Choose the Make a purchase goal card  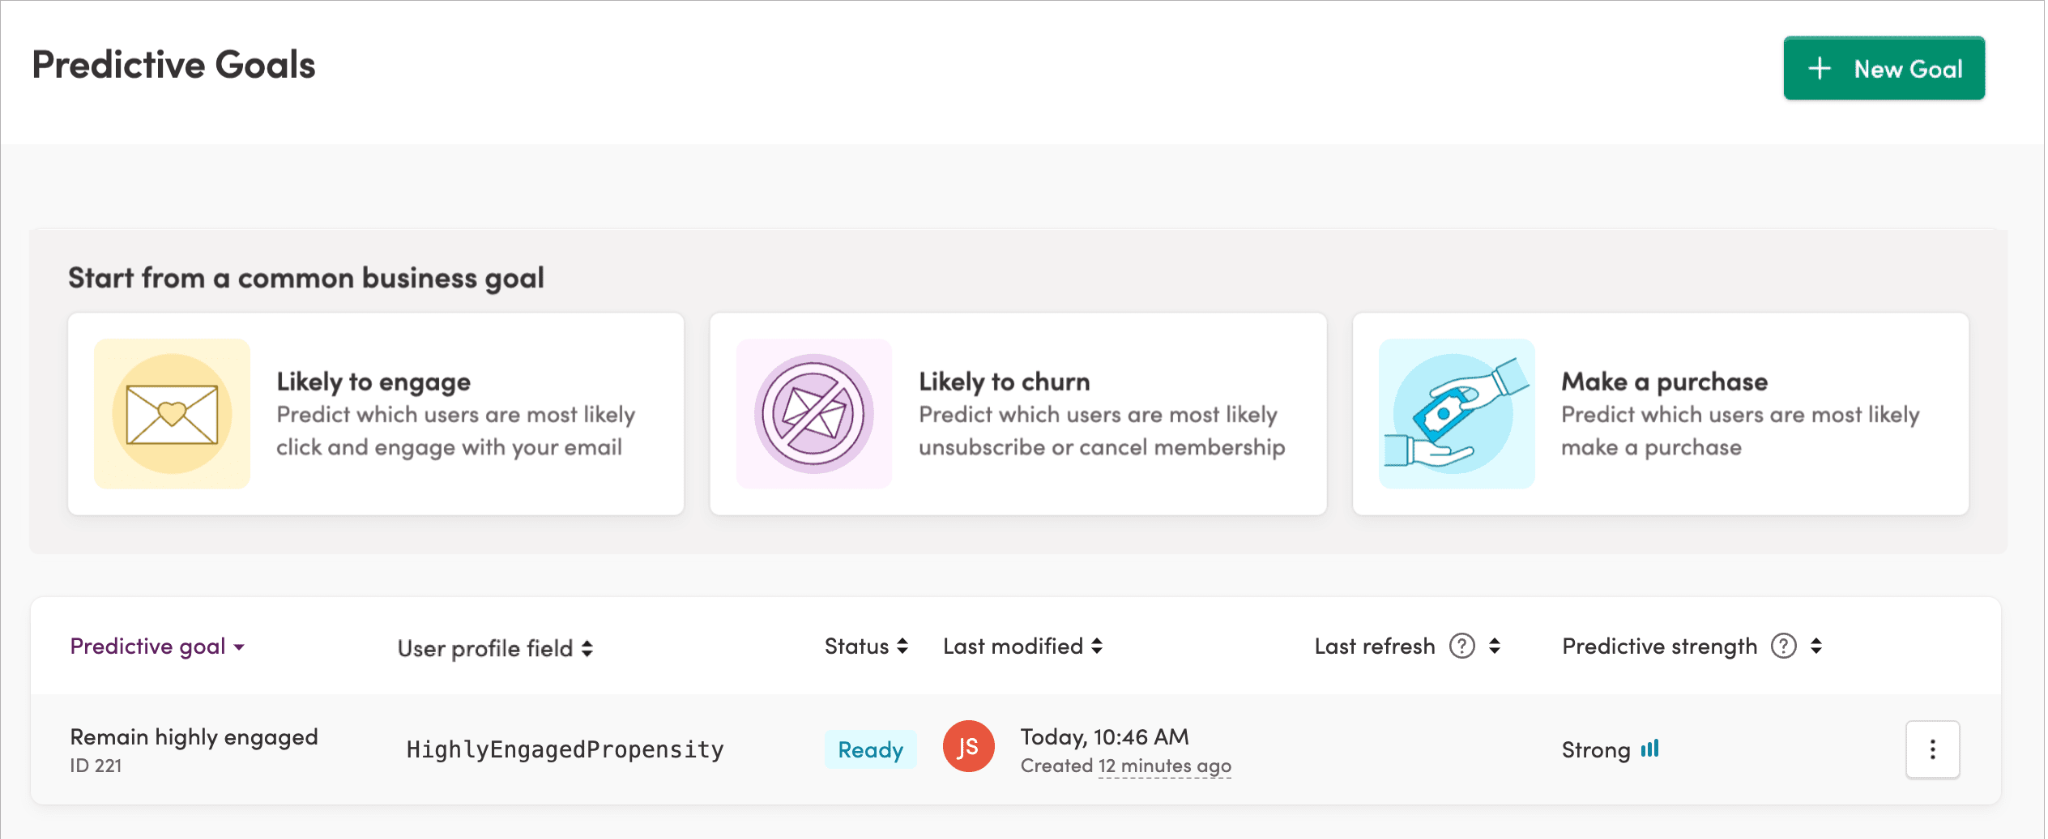[x=1660, y=414]
